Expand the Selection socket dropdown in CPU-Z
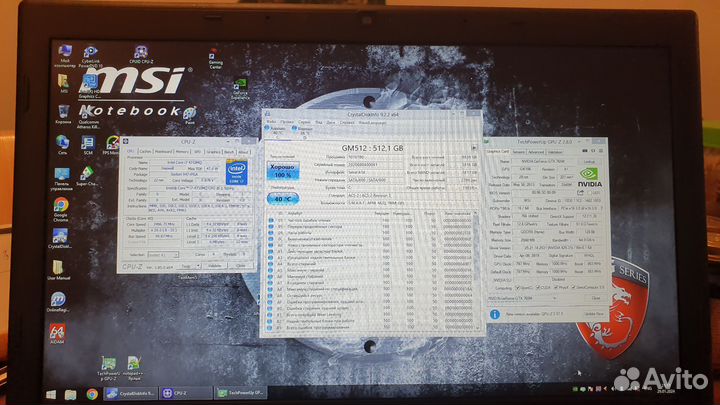The image size is (720, 405). (x=163, y=254)
